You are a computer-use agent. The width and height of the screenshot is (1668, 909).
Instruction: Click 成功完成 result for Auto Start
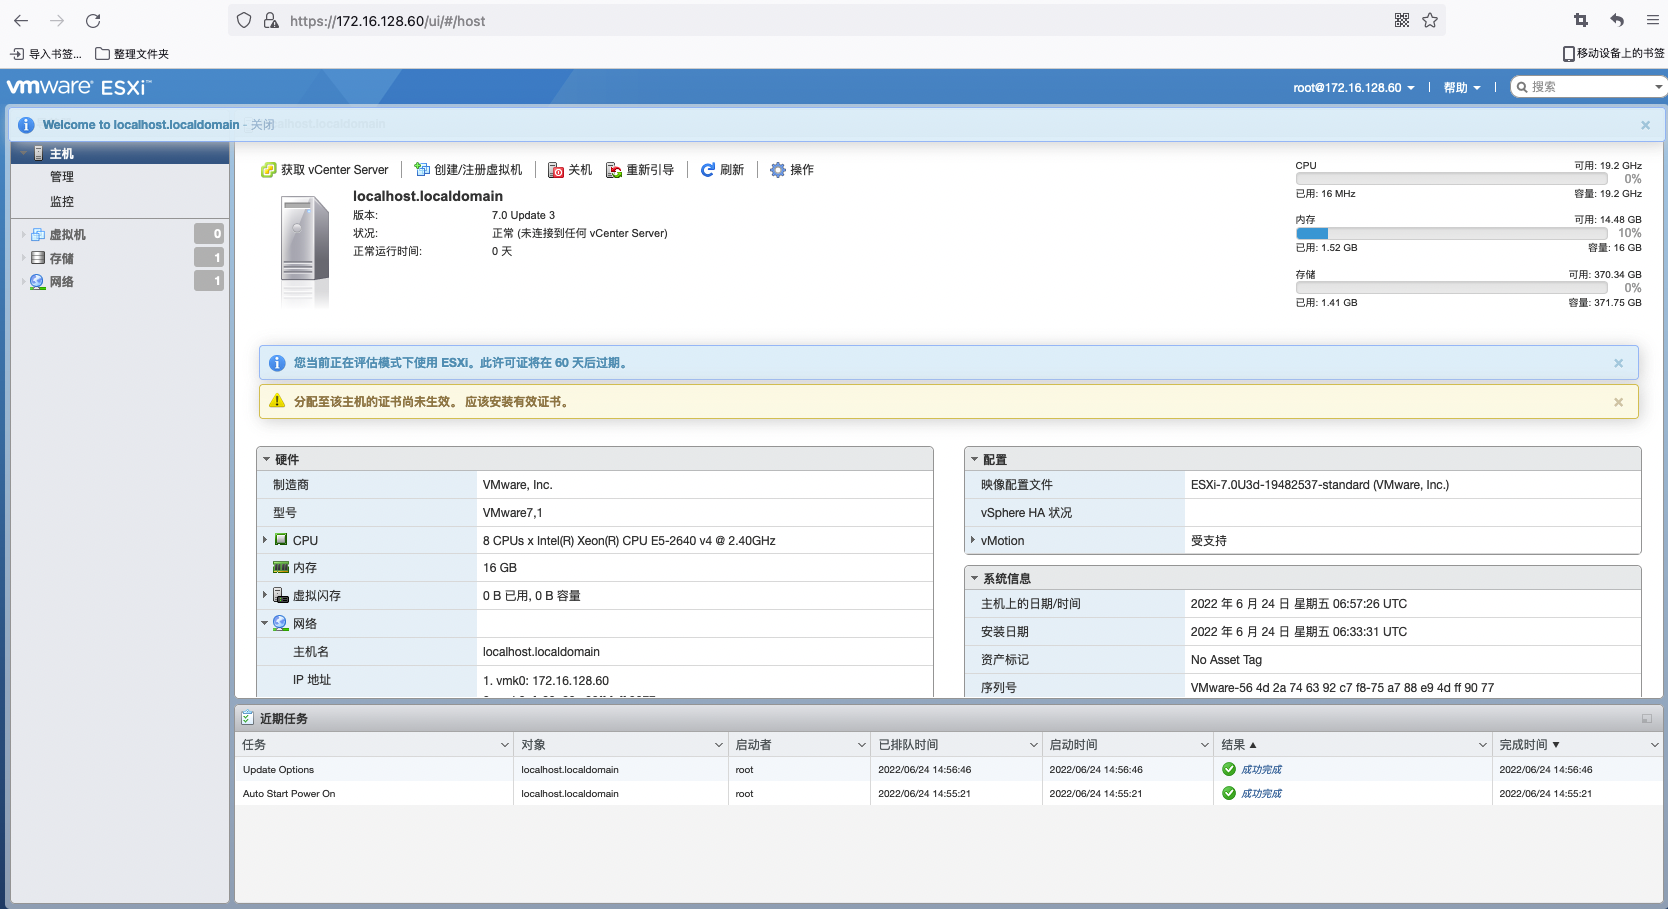pyautogui.click(x=1261, y=794)
